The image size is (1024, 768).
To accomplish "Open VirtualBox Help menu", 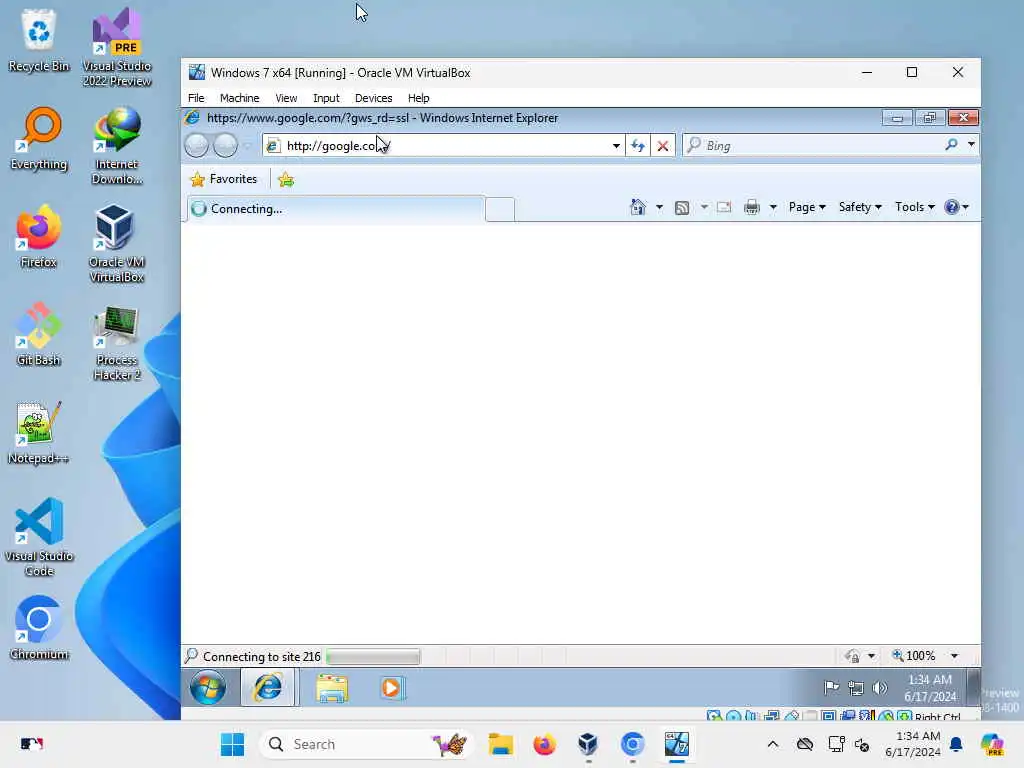I will (x=419, y=98).
